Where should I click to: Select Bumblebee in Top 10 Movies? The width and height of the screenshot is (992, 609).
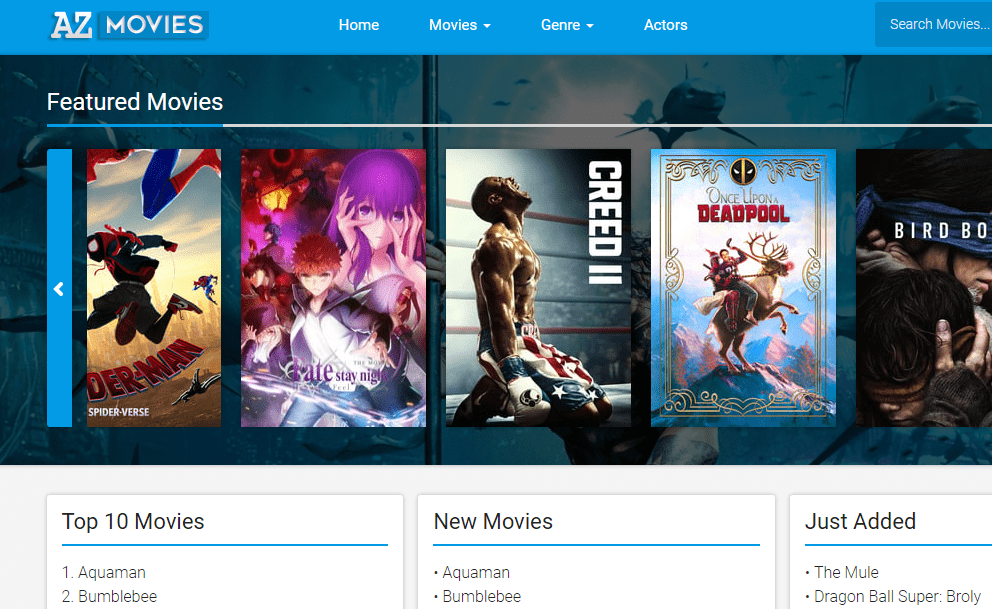point(118,596)
